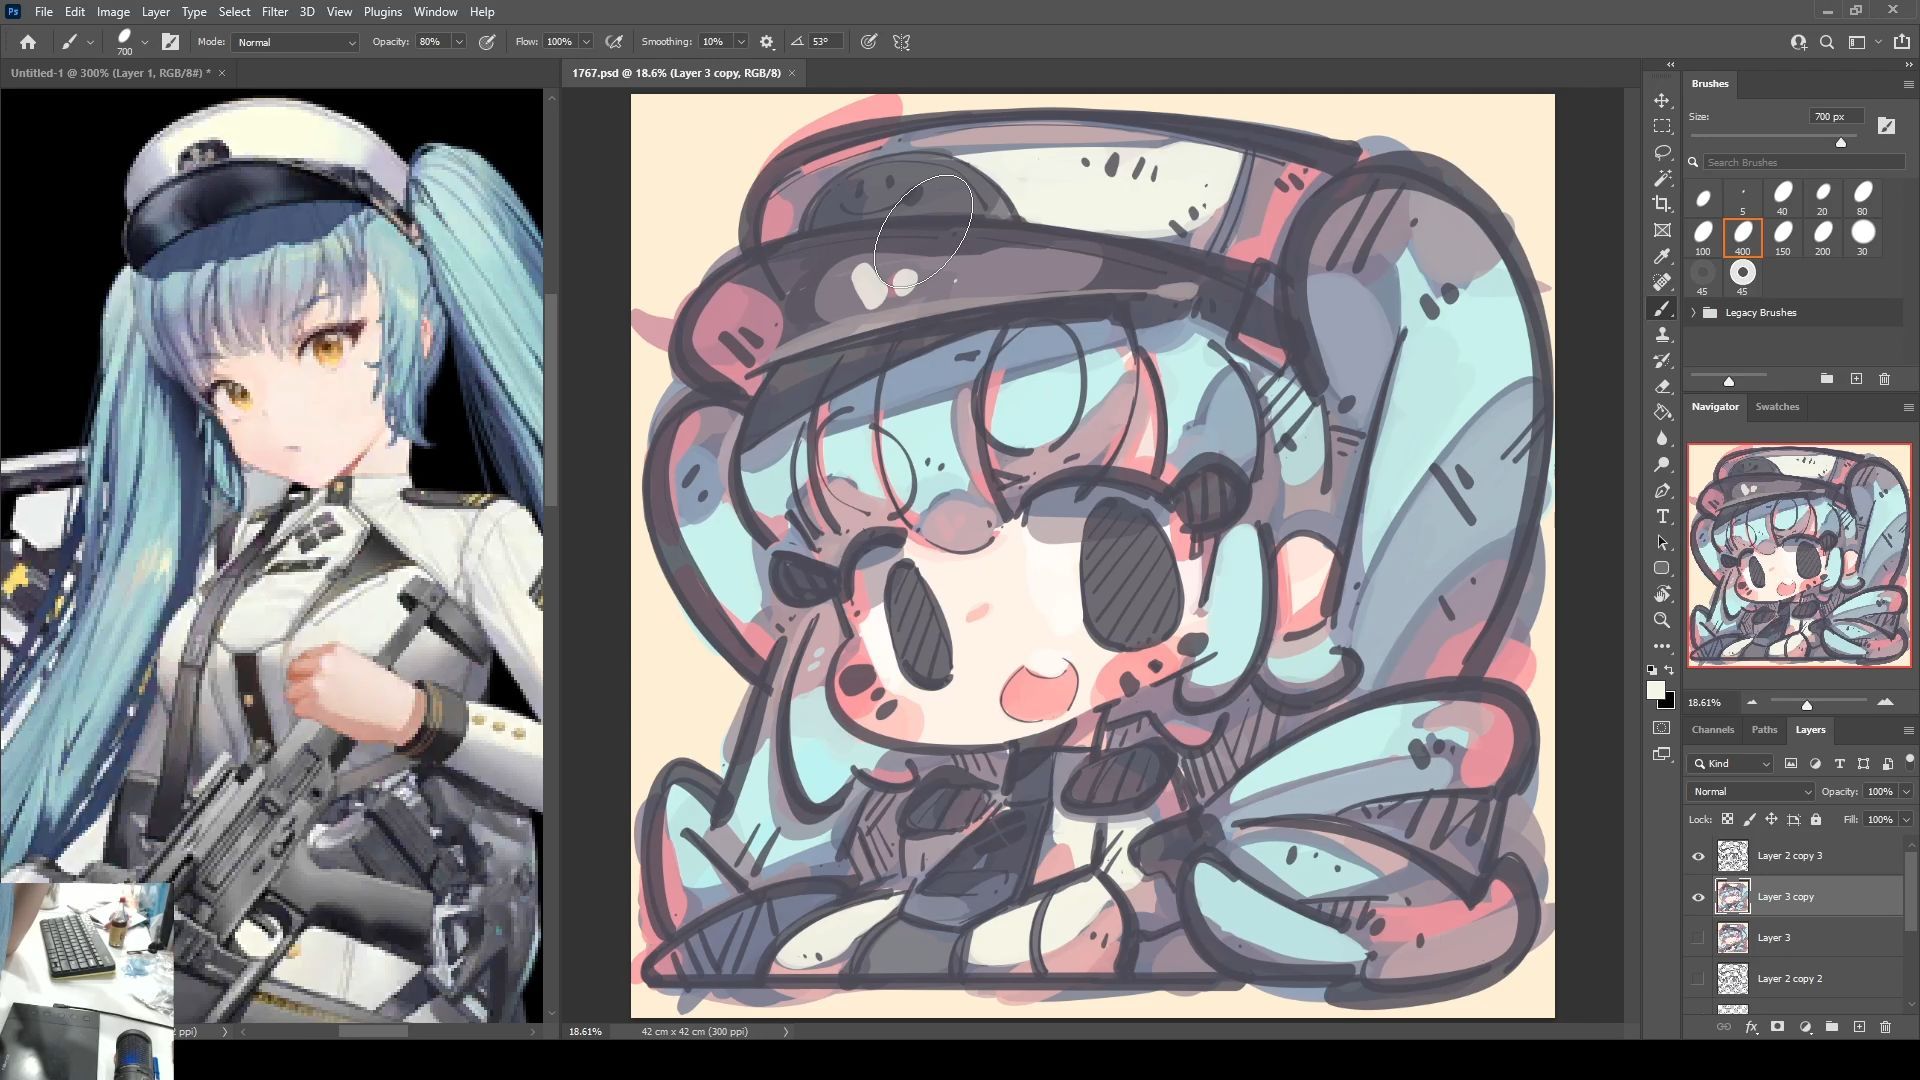
Task: Create new group in Layers panel
Action: click(1832, 1027)
